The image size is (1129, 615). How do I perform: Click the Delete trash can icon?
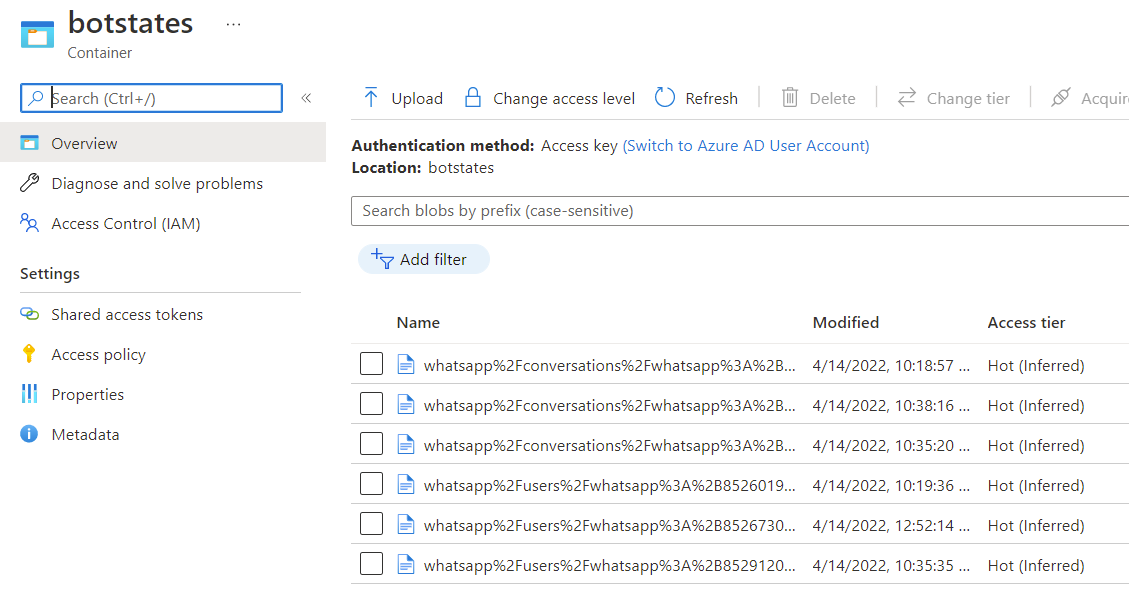point(790,98)
